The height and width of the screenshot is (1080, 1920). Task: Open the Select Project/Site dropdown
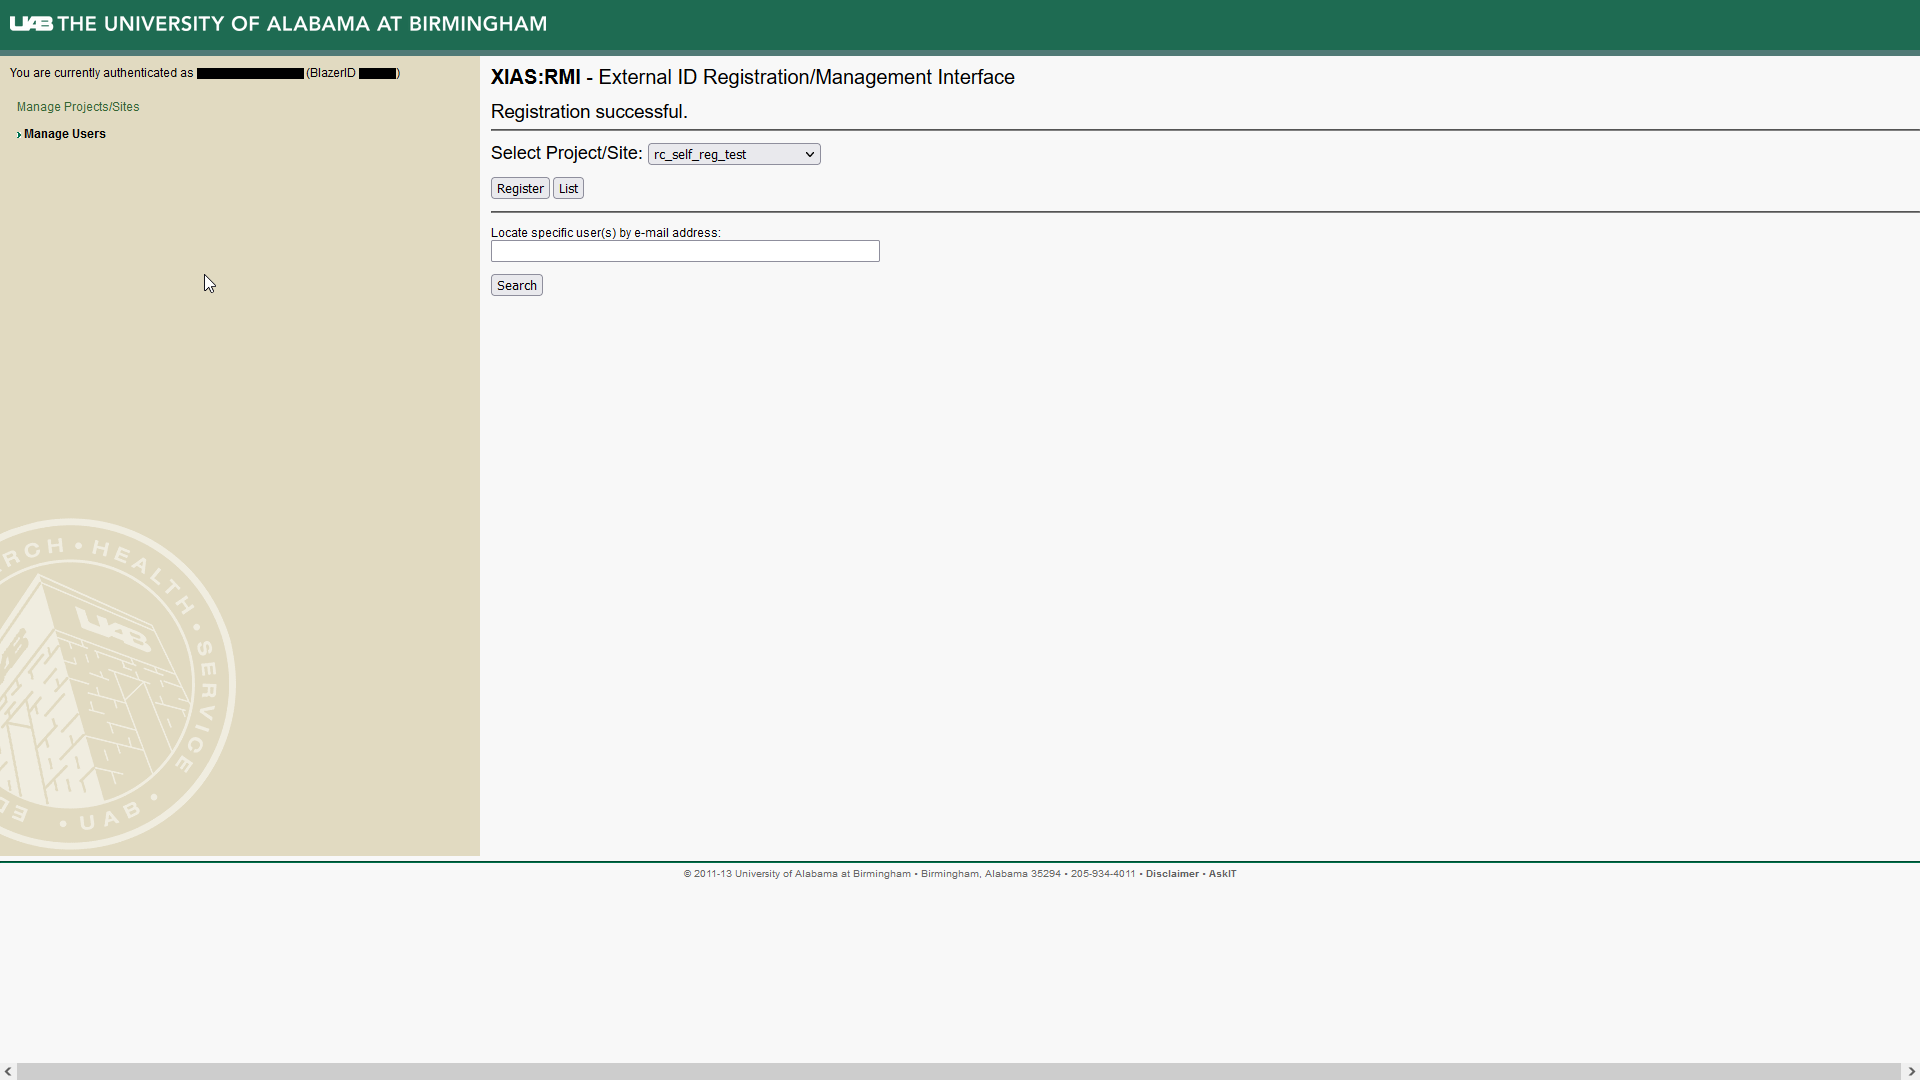pyautogui.click(x=734, y=154)
